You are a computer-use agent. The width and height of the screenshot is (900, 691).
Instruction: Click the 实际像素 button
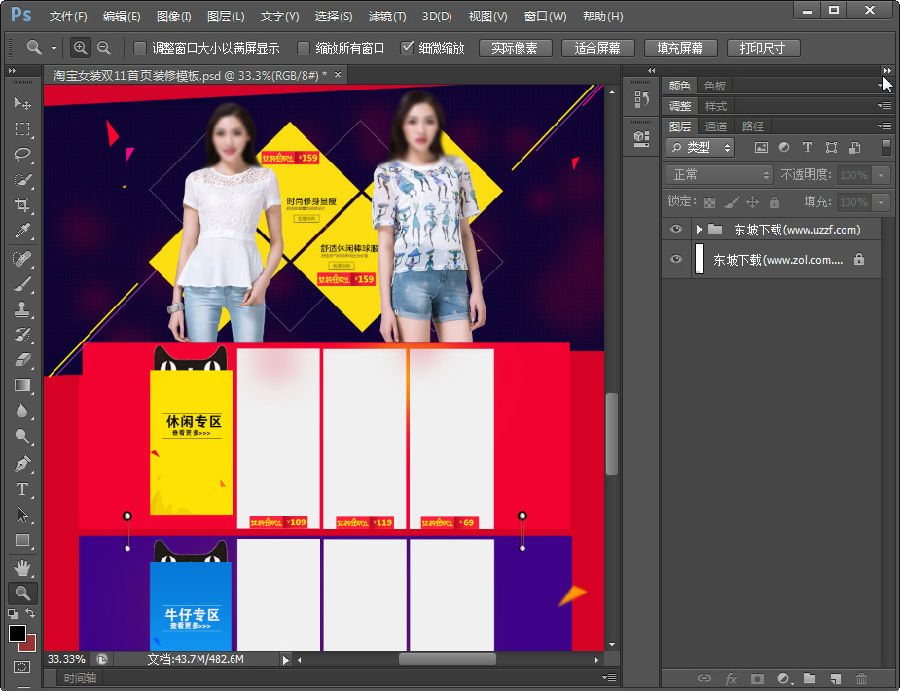point(515,48)
